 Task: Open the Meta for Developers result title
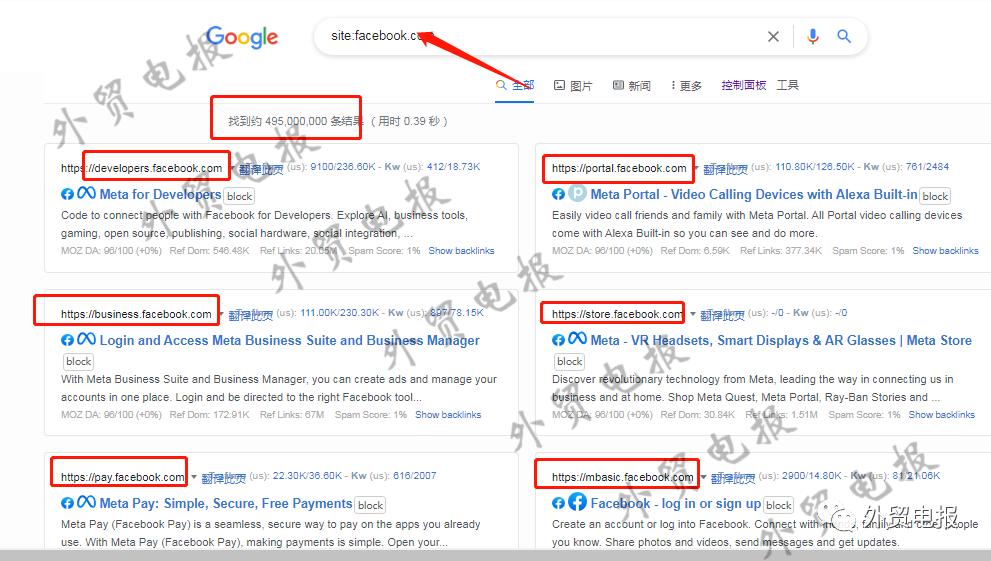tap(161, 194)
